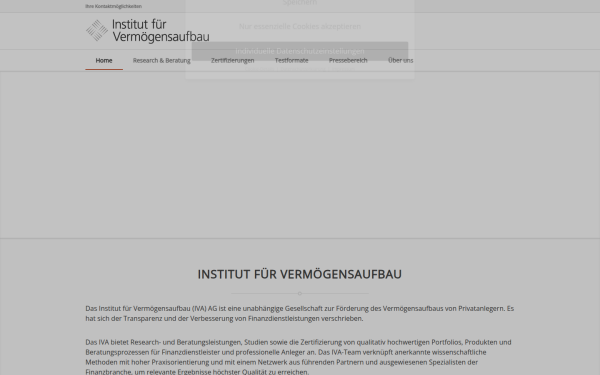Click the Institut für Vermögensaufbau logo
The height and width of the screenshot is (375, 600).
click(x=147, y=31)
